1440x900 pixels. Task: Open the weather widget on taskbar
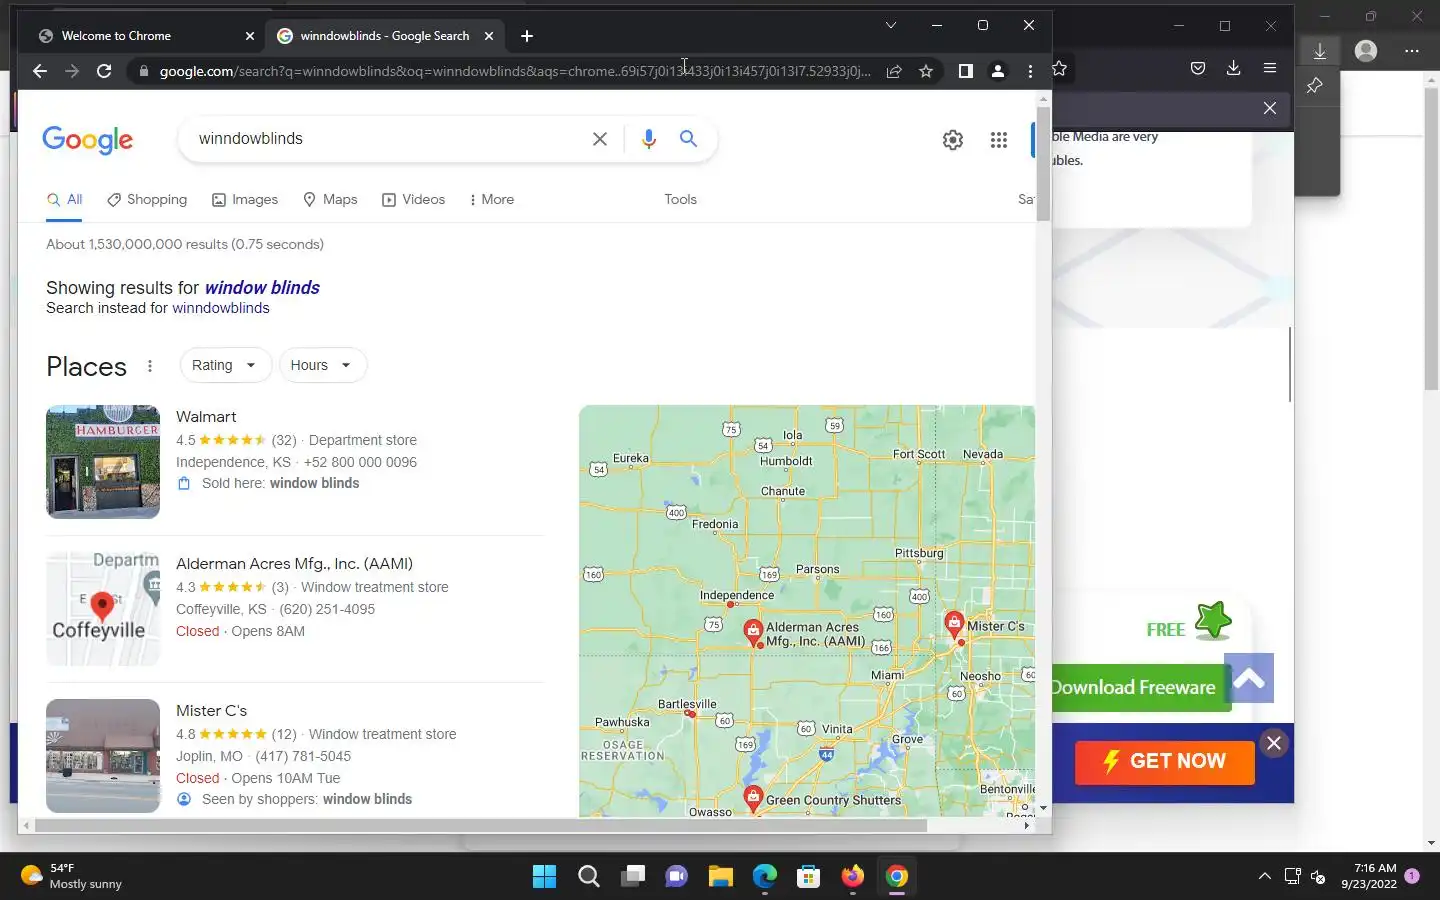(72, 876)
